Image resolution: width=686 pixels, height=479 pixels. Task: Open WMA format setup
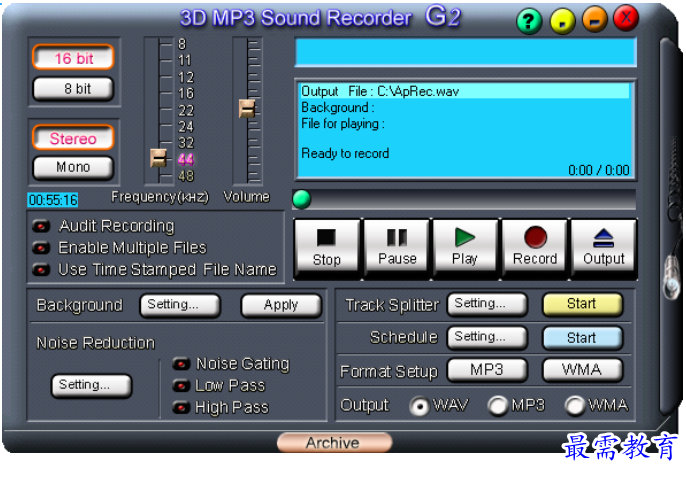(582, 370)
